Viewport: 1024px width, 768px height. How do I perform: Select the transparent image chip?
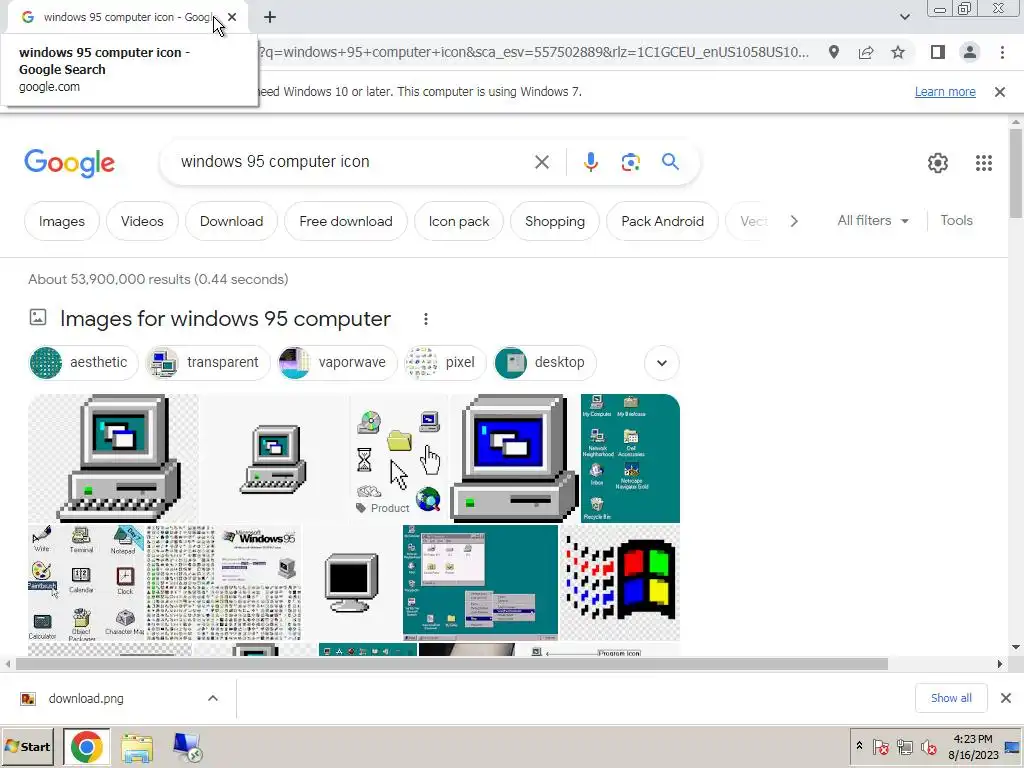click(x=207, y=362)
